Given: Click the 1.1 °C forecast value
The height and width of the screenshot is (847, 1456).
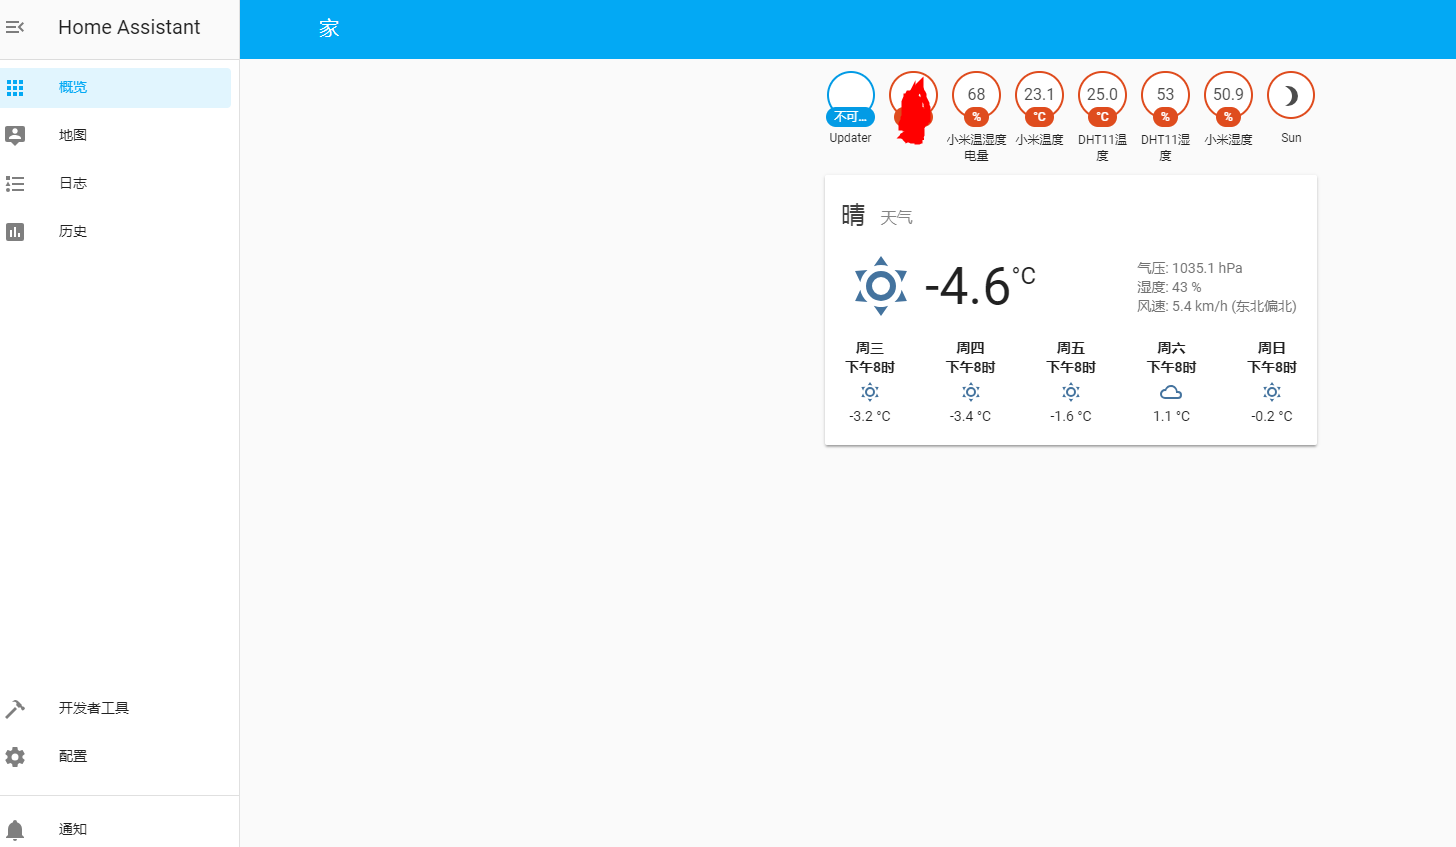Looking at the screenshot, I should (x=1171, y=416).
